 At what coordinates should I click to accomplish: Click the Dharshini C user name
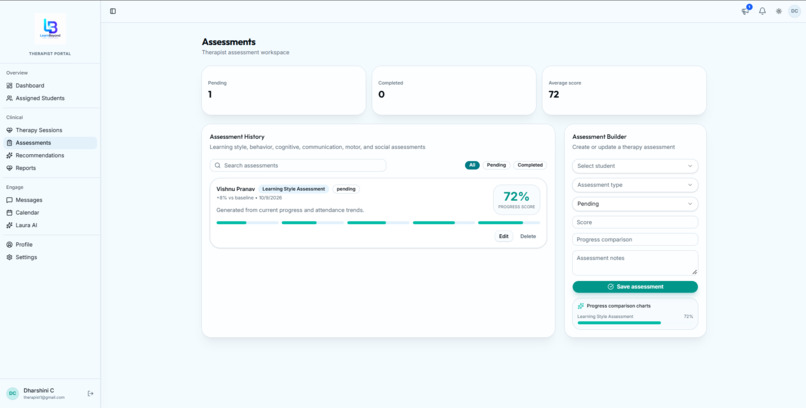click(39, 391)
